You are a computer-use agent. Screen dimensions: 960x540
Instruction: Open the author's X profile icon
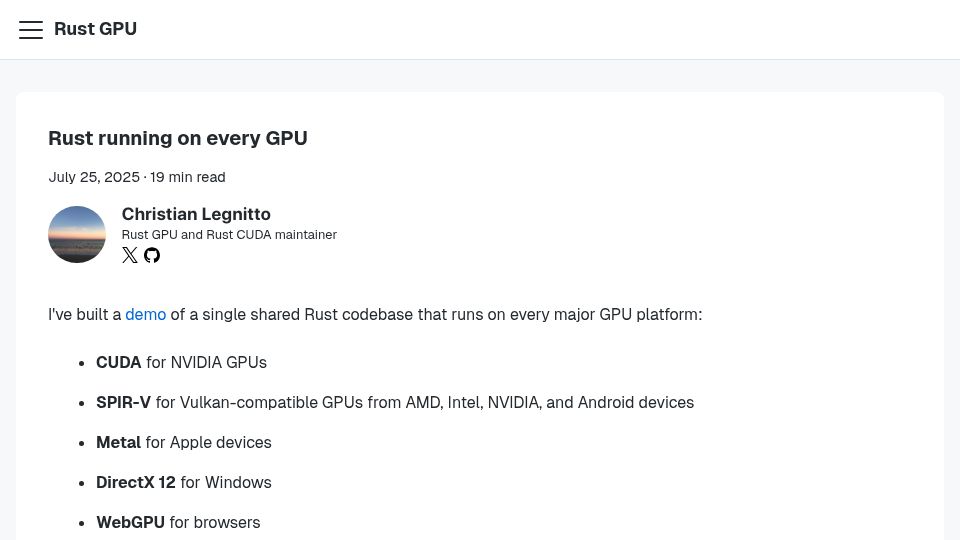tap(130, 255)
